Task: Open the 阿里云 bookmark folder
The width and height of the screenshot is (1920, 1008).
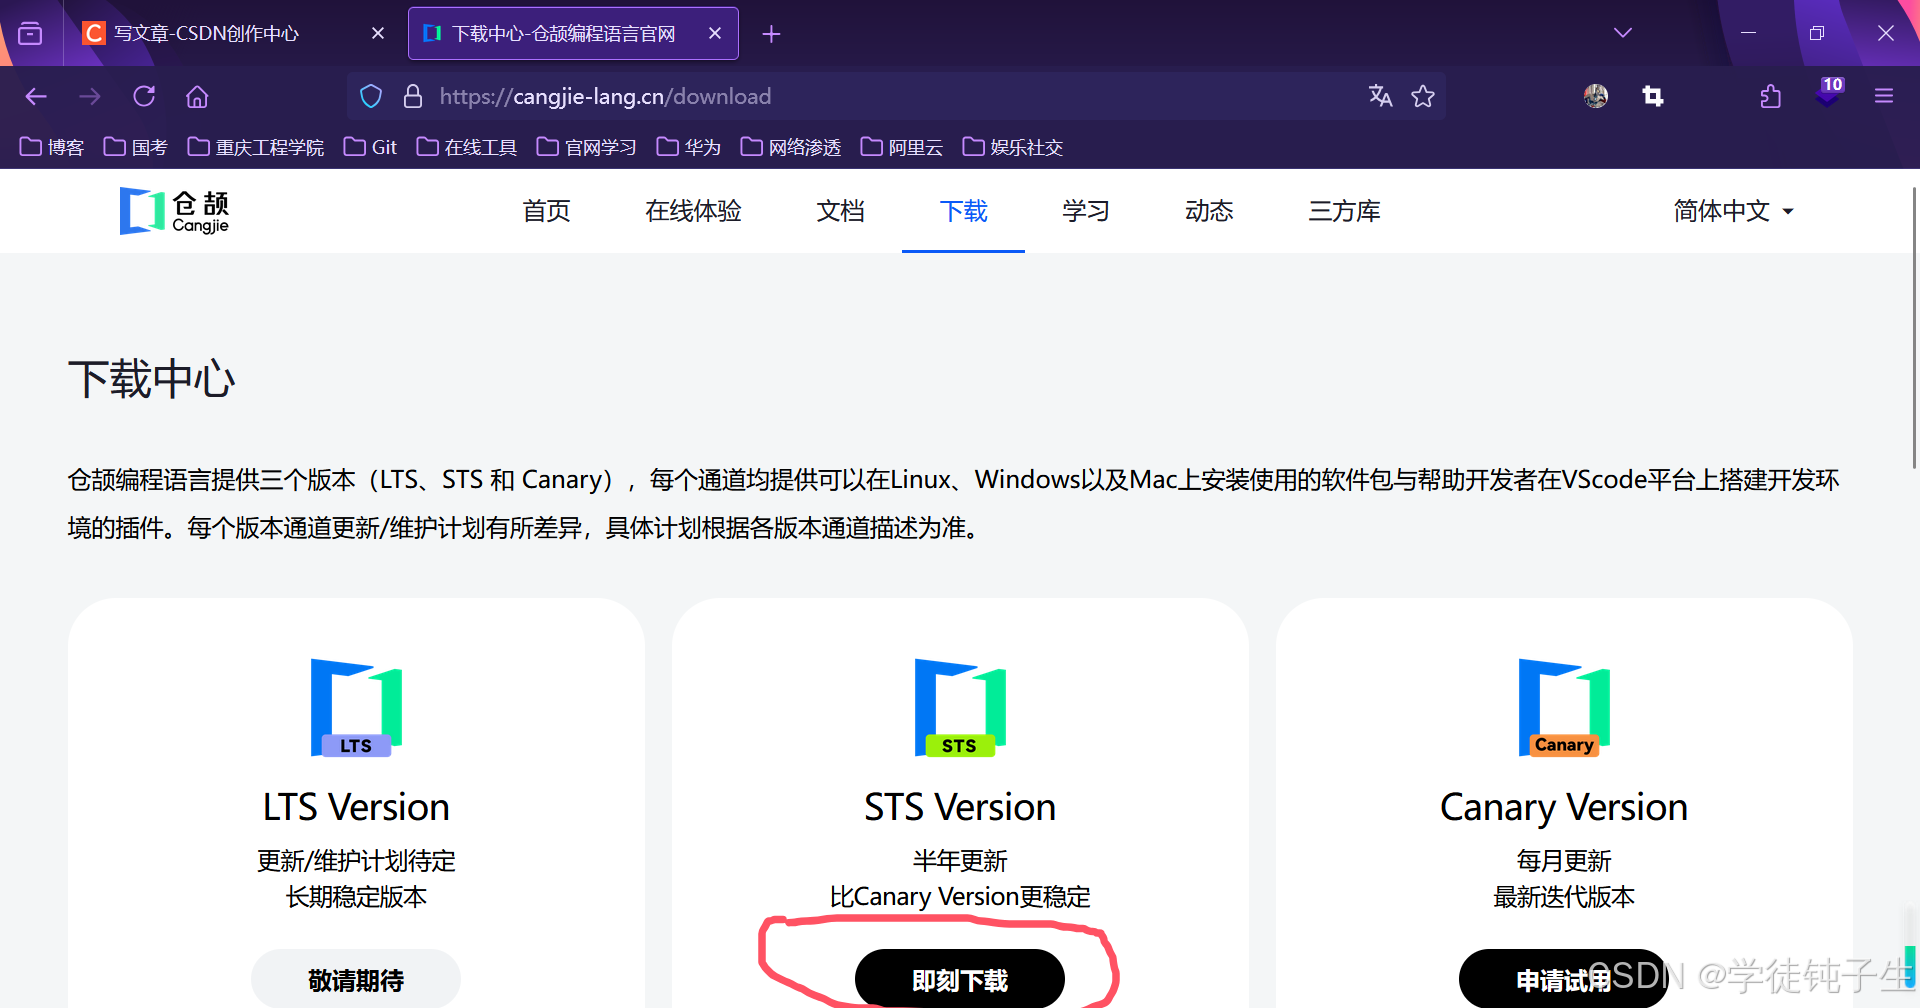Action: click(902, 147)
